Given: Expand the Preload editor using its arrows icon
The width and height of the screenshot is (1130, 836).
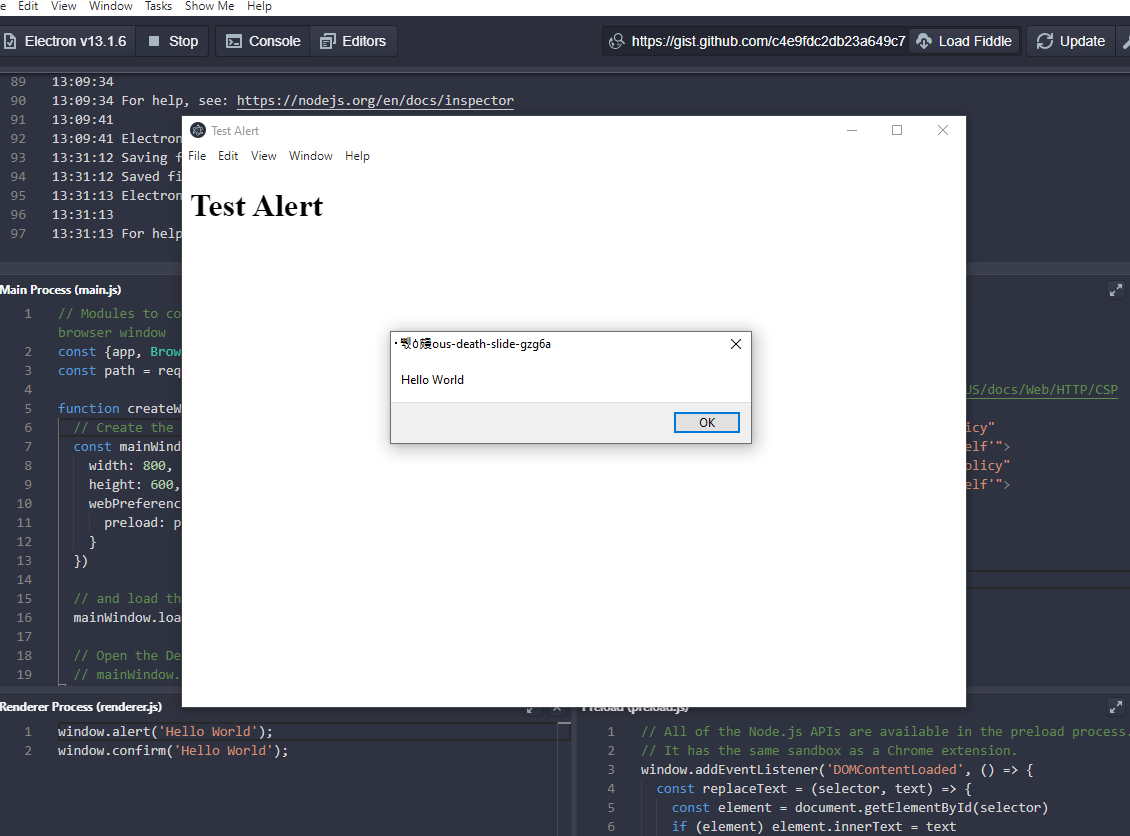Looking at the screenshot, I should [1115, 707].
